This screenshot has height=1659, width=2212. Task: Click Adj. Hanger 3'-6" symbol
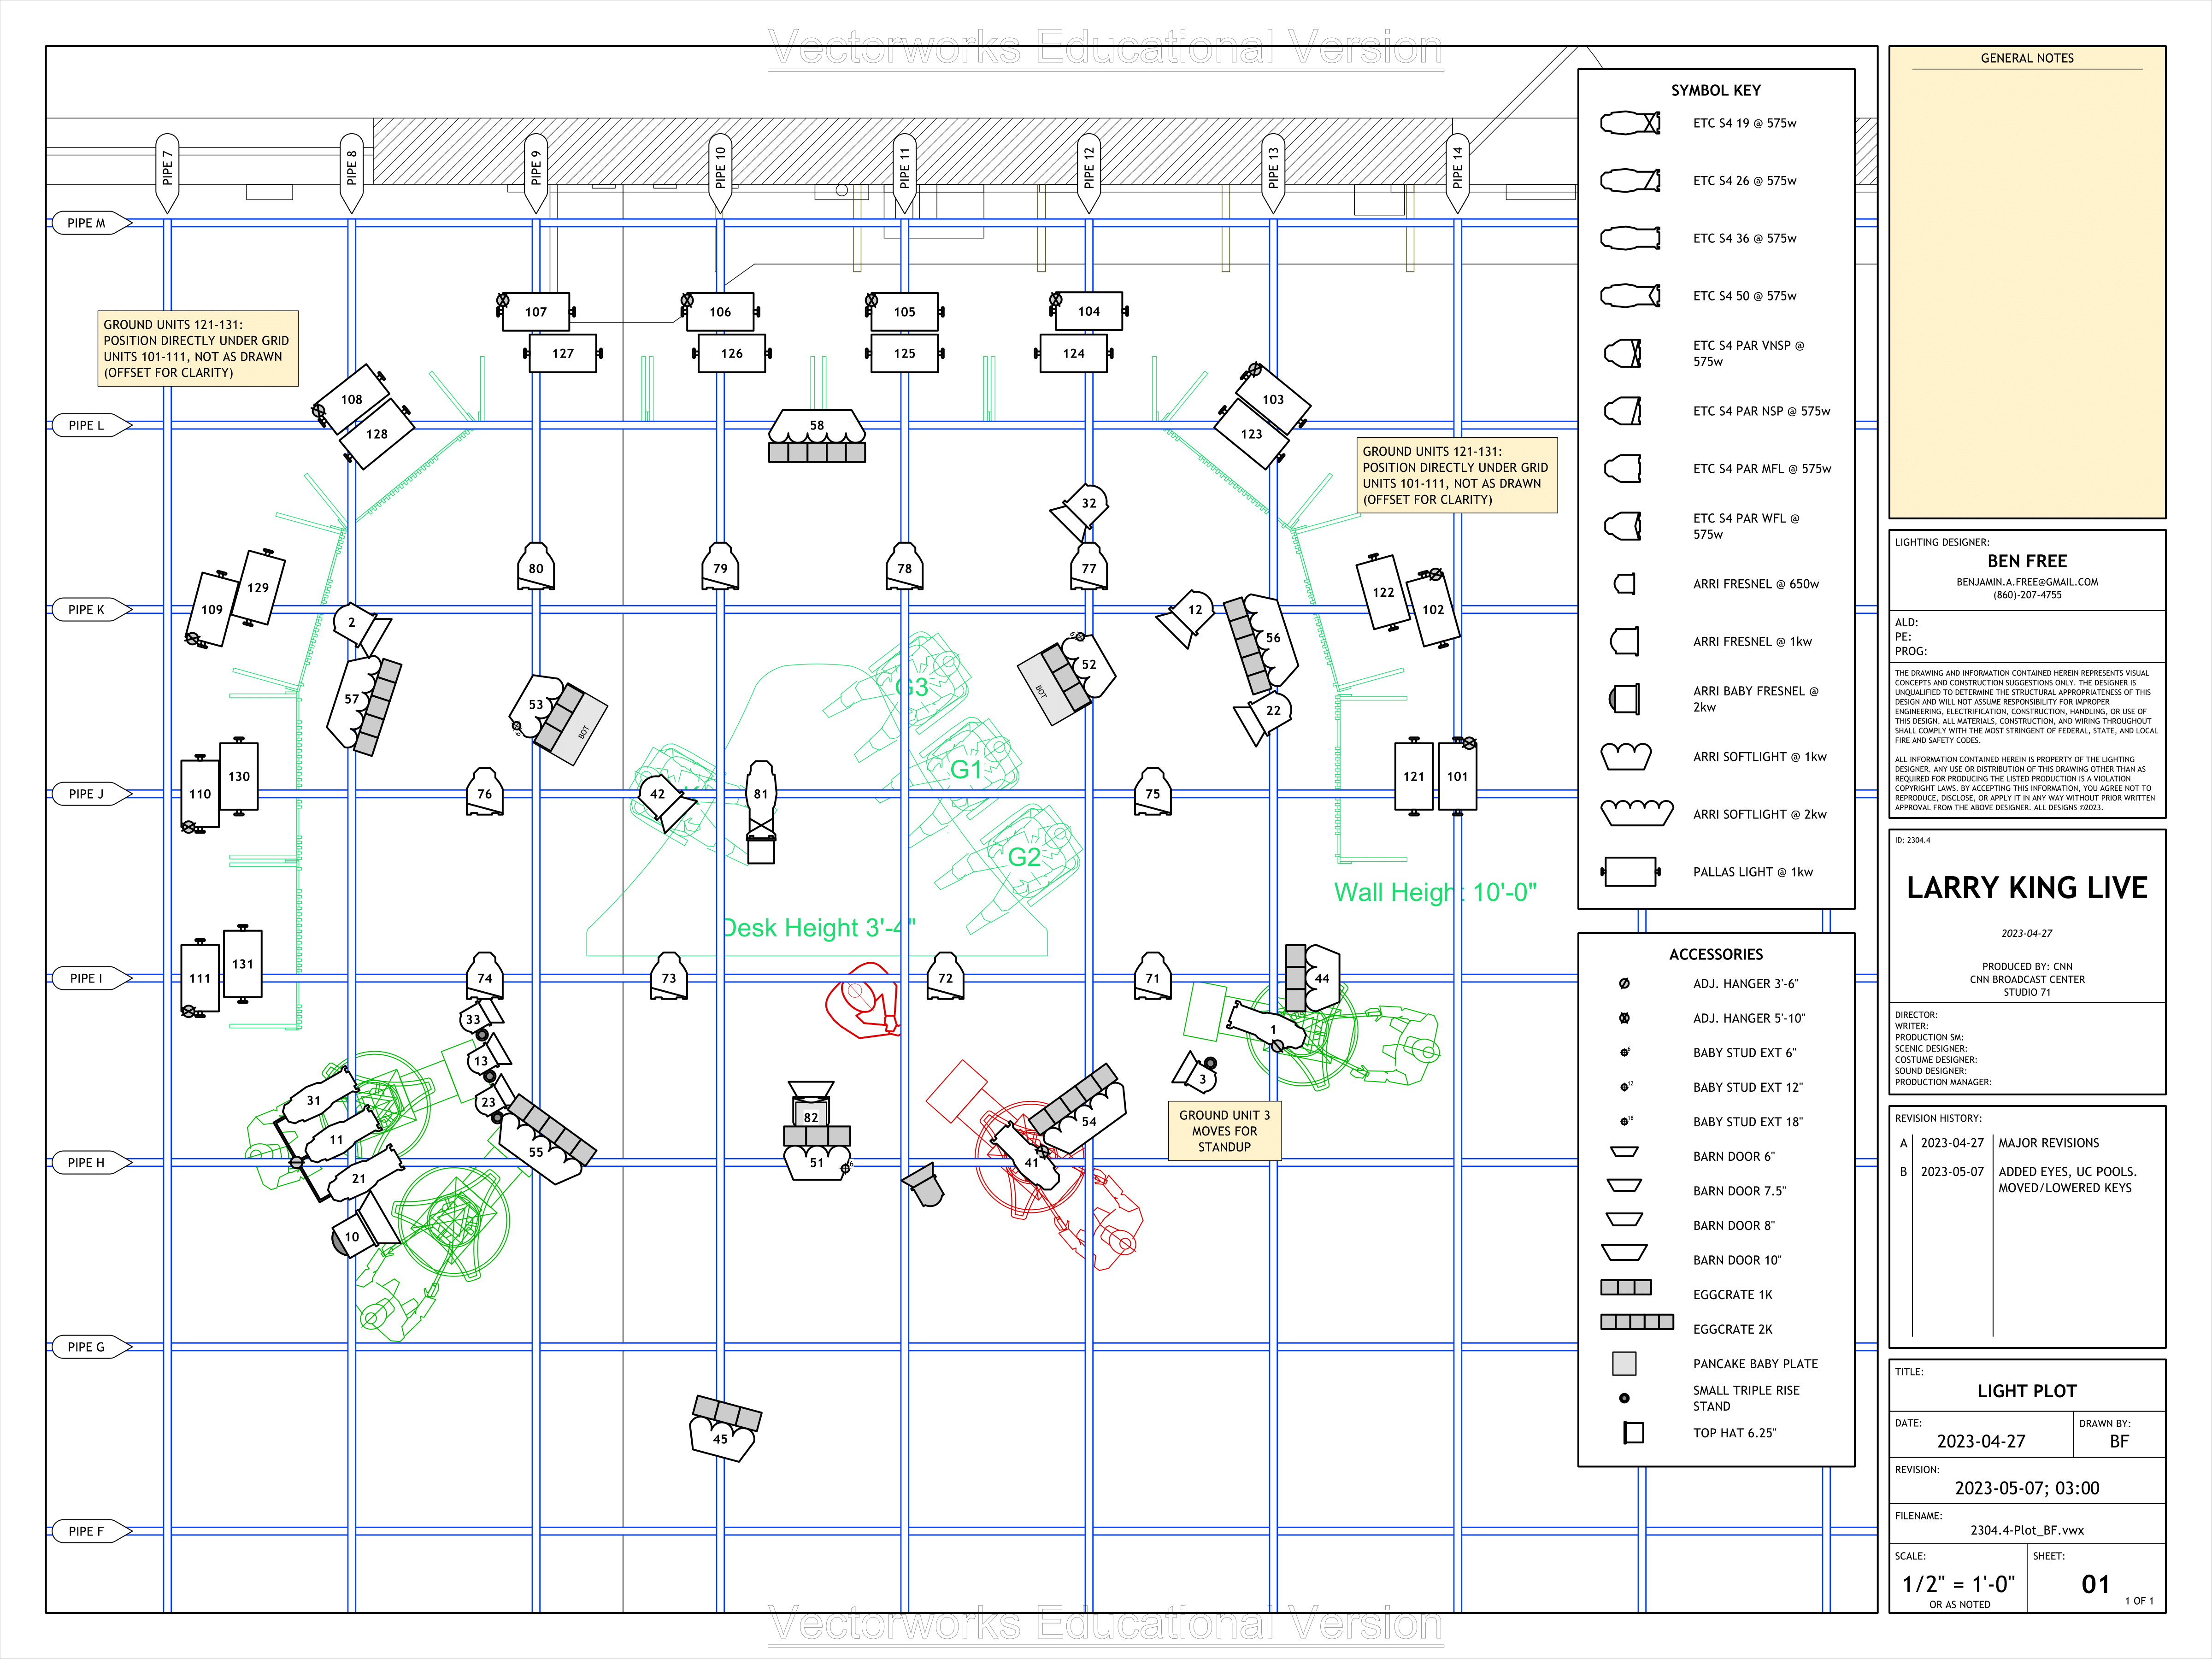pos(1624,984)
